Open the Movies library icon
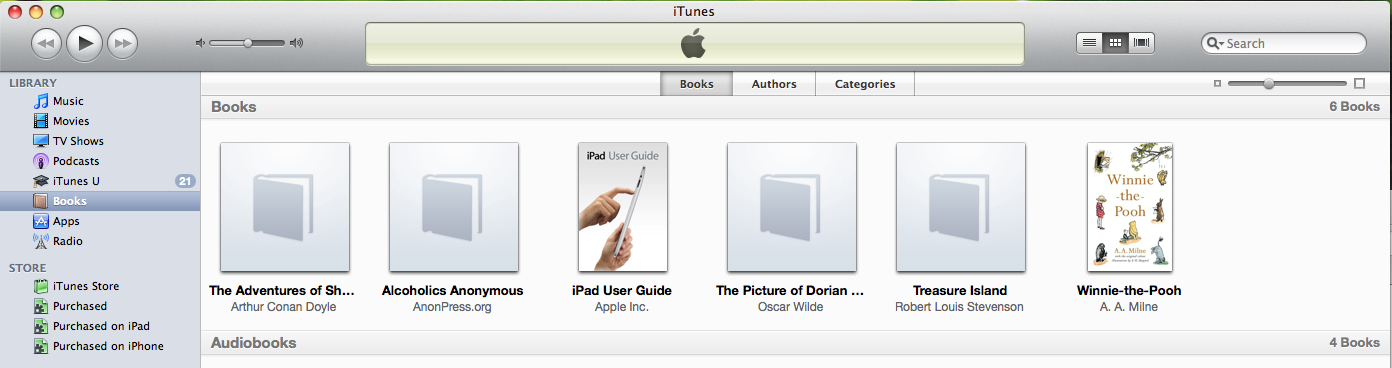Image resolution: width=1392 pixels, height=368 pixels. click(41, 121)
